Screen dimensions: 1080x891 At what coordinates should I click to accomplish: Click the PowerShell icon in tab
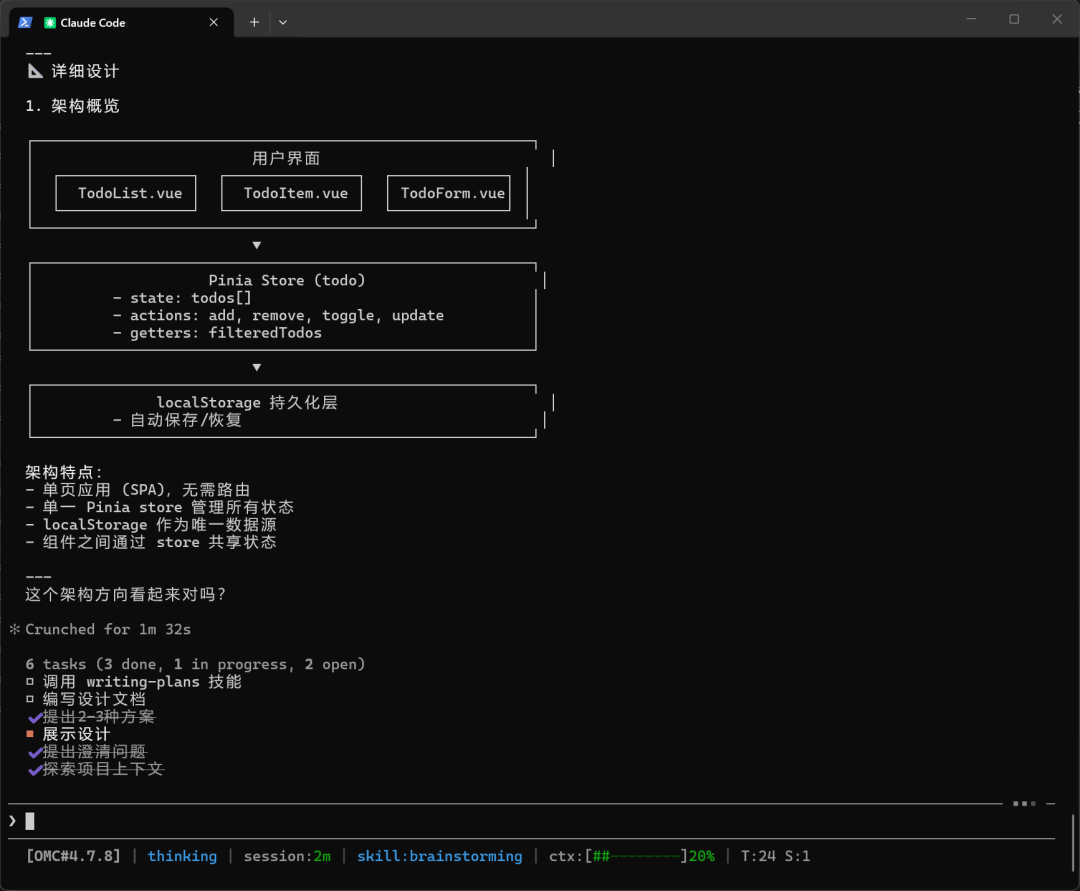(25, 22)
